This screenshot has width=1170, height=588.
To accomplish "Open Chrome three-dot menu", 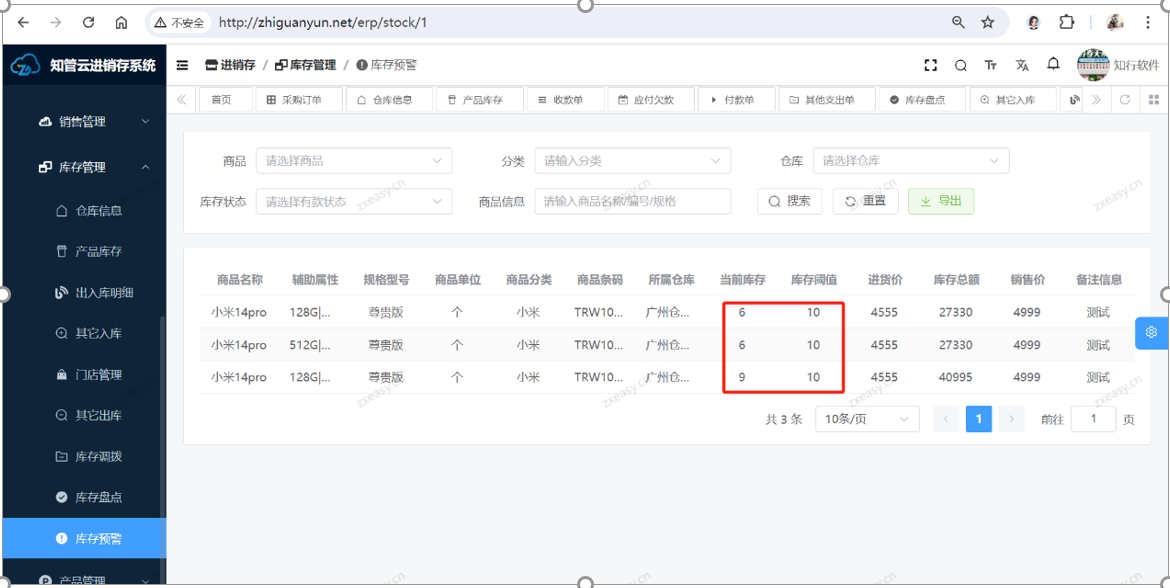I will (1148, 22).
